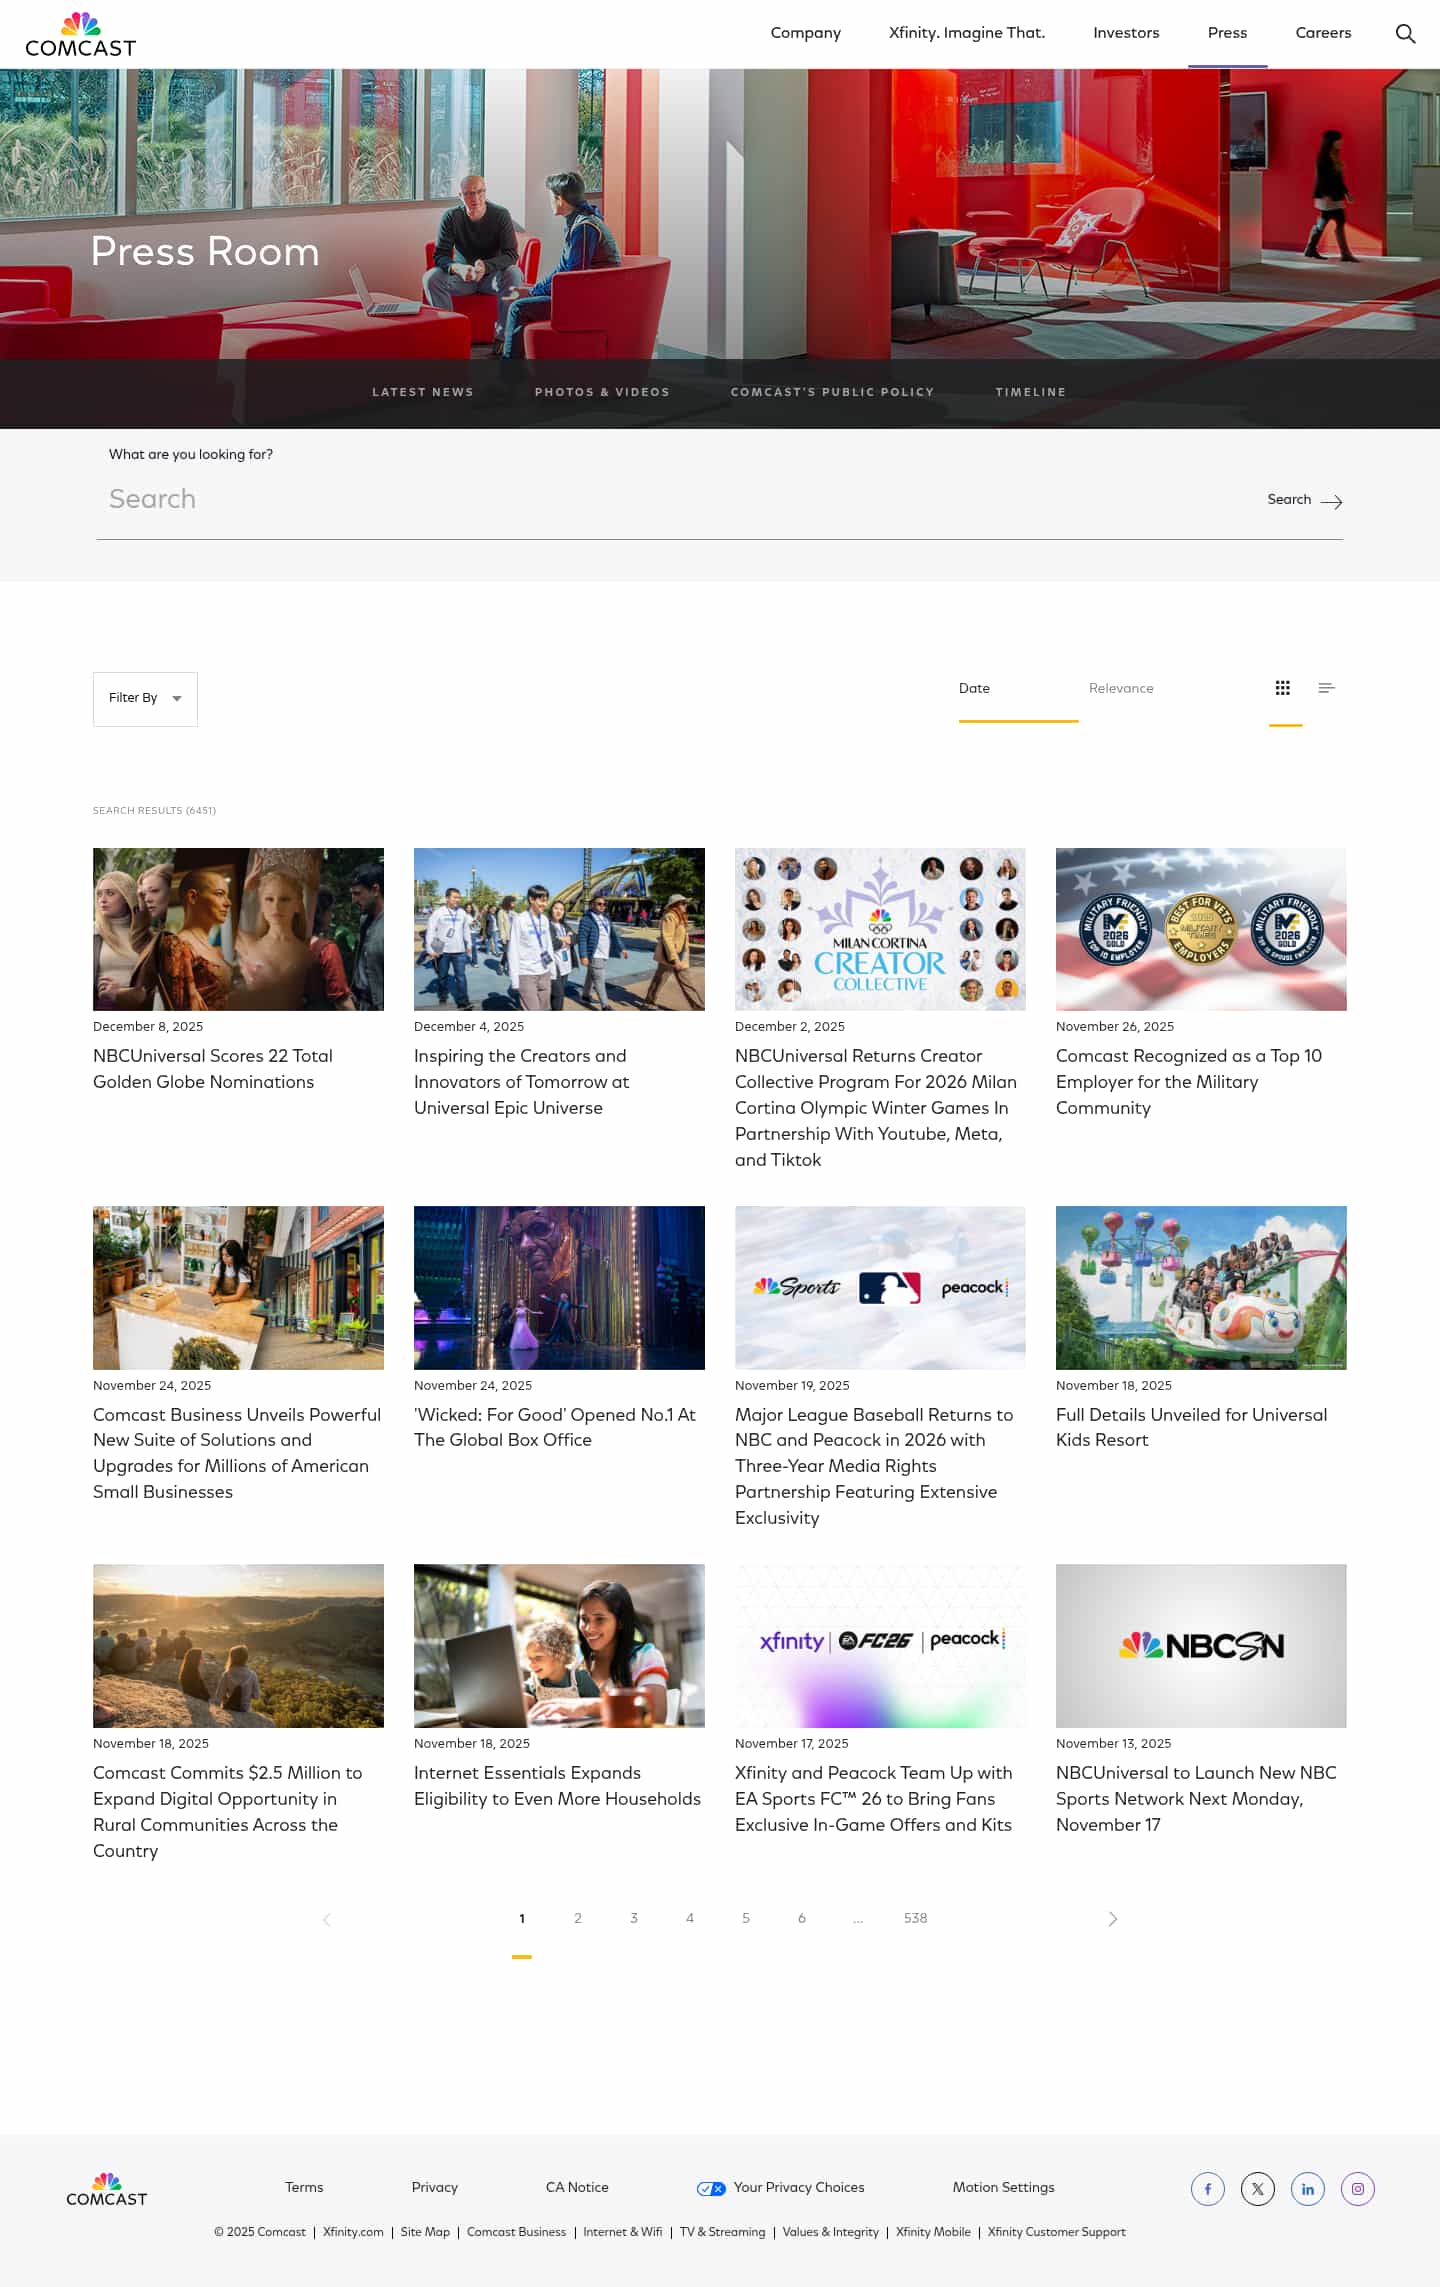Open 'Wicked: For Good' box office headline
This screenshot has height=2287, width=1440.
point(555,1427)
